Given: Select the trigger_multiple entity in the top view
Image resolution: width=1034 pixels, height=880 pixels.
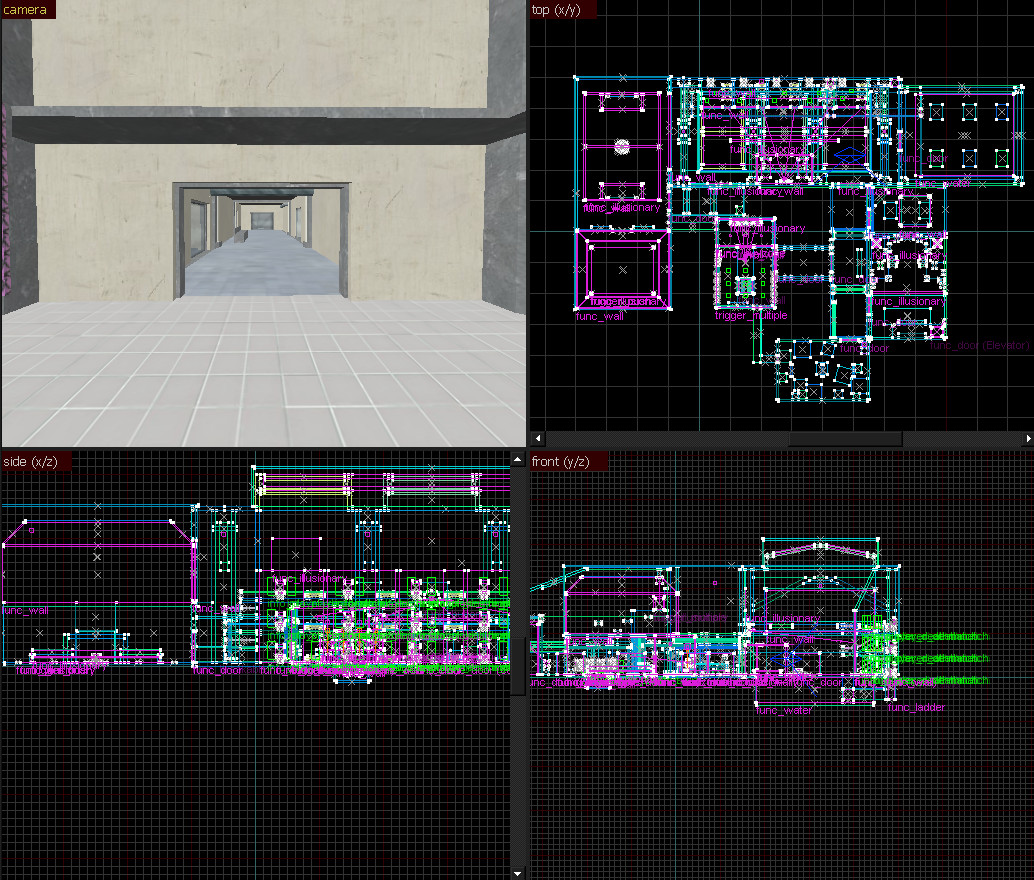Looking at the screenshot, I should point(752,315).
